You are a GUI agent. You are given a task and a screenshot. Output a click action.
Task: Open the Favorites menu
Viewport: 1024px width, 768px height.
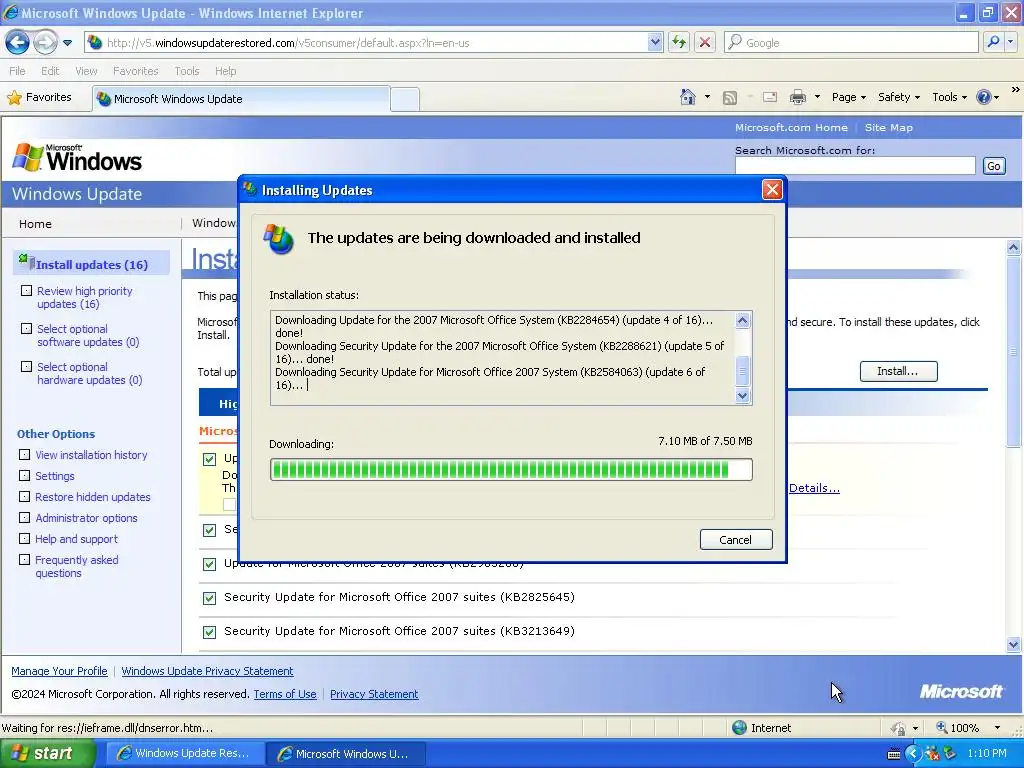[135, 71]
